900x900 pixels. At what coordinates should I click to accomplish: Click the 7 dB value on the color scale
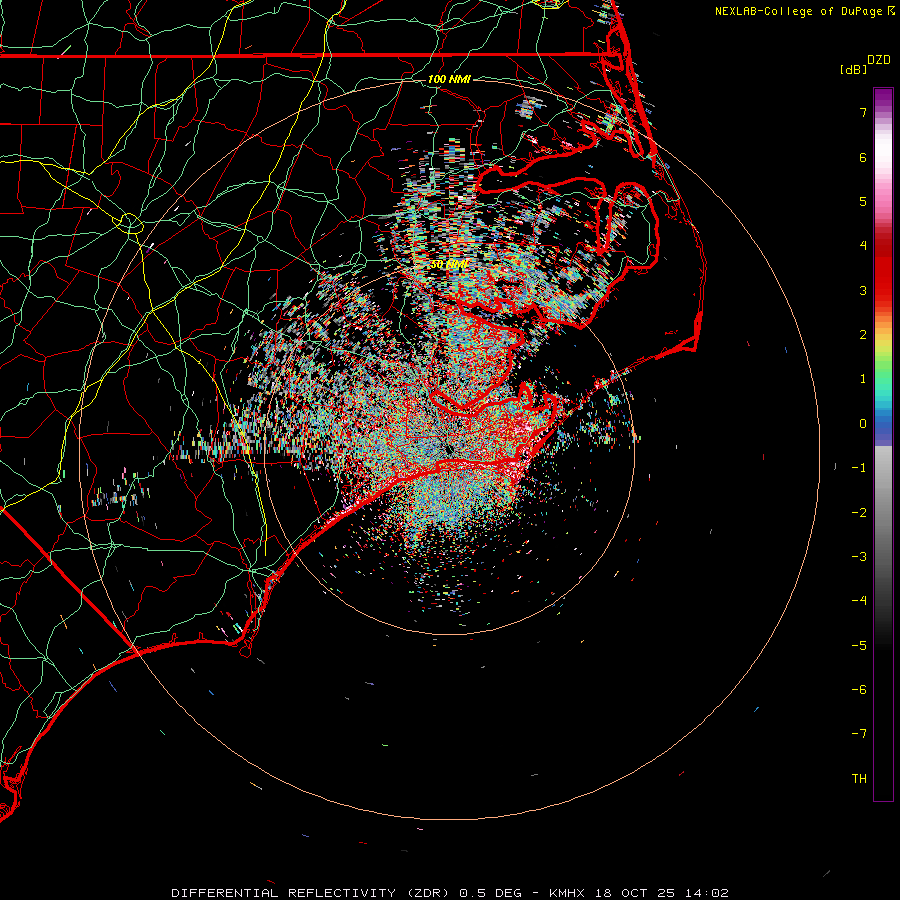coord(863,112)
